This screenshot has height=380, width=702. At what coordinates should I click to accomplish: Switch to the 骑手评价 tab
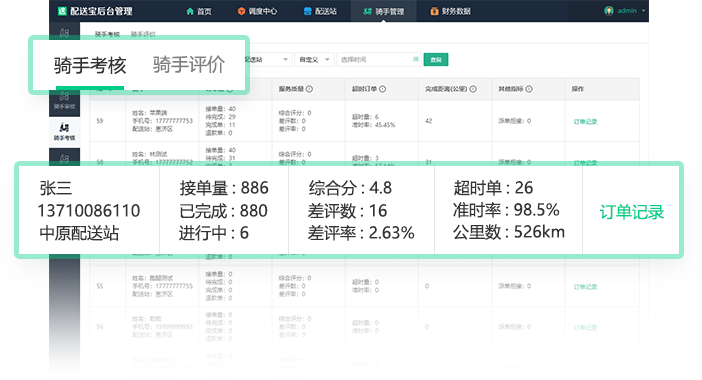coord(188,64)
